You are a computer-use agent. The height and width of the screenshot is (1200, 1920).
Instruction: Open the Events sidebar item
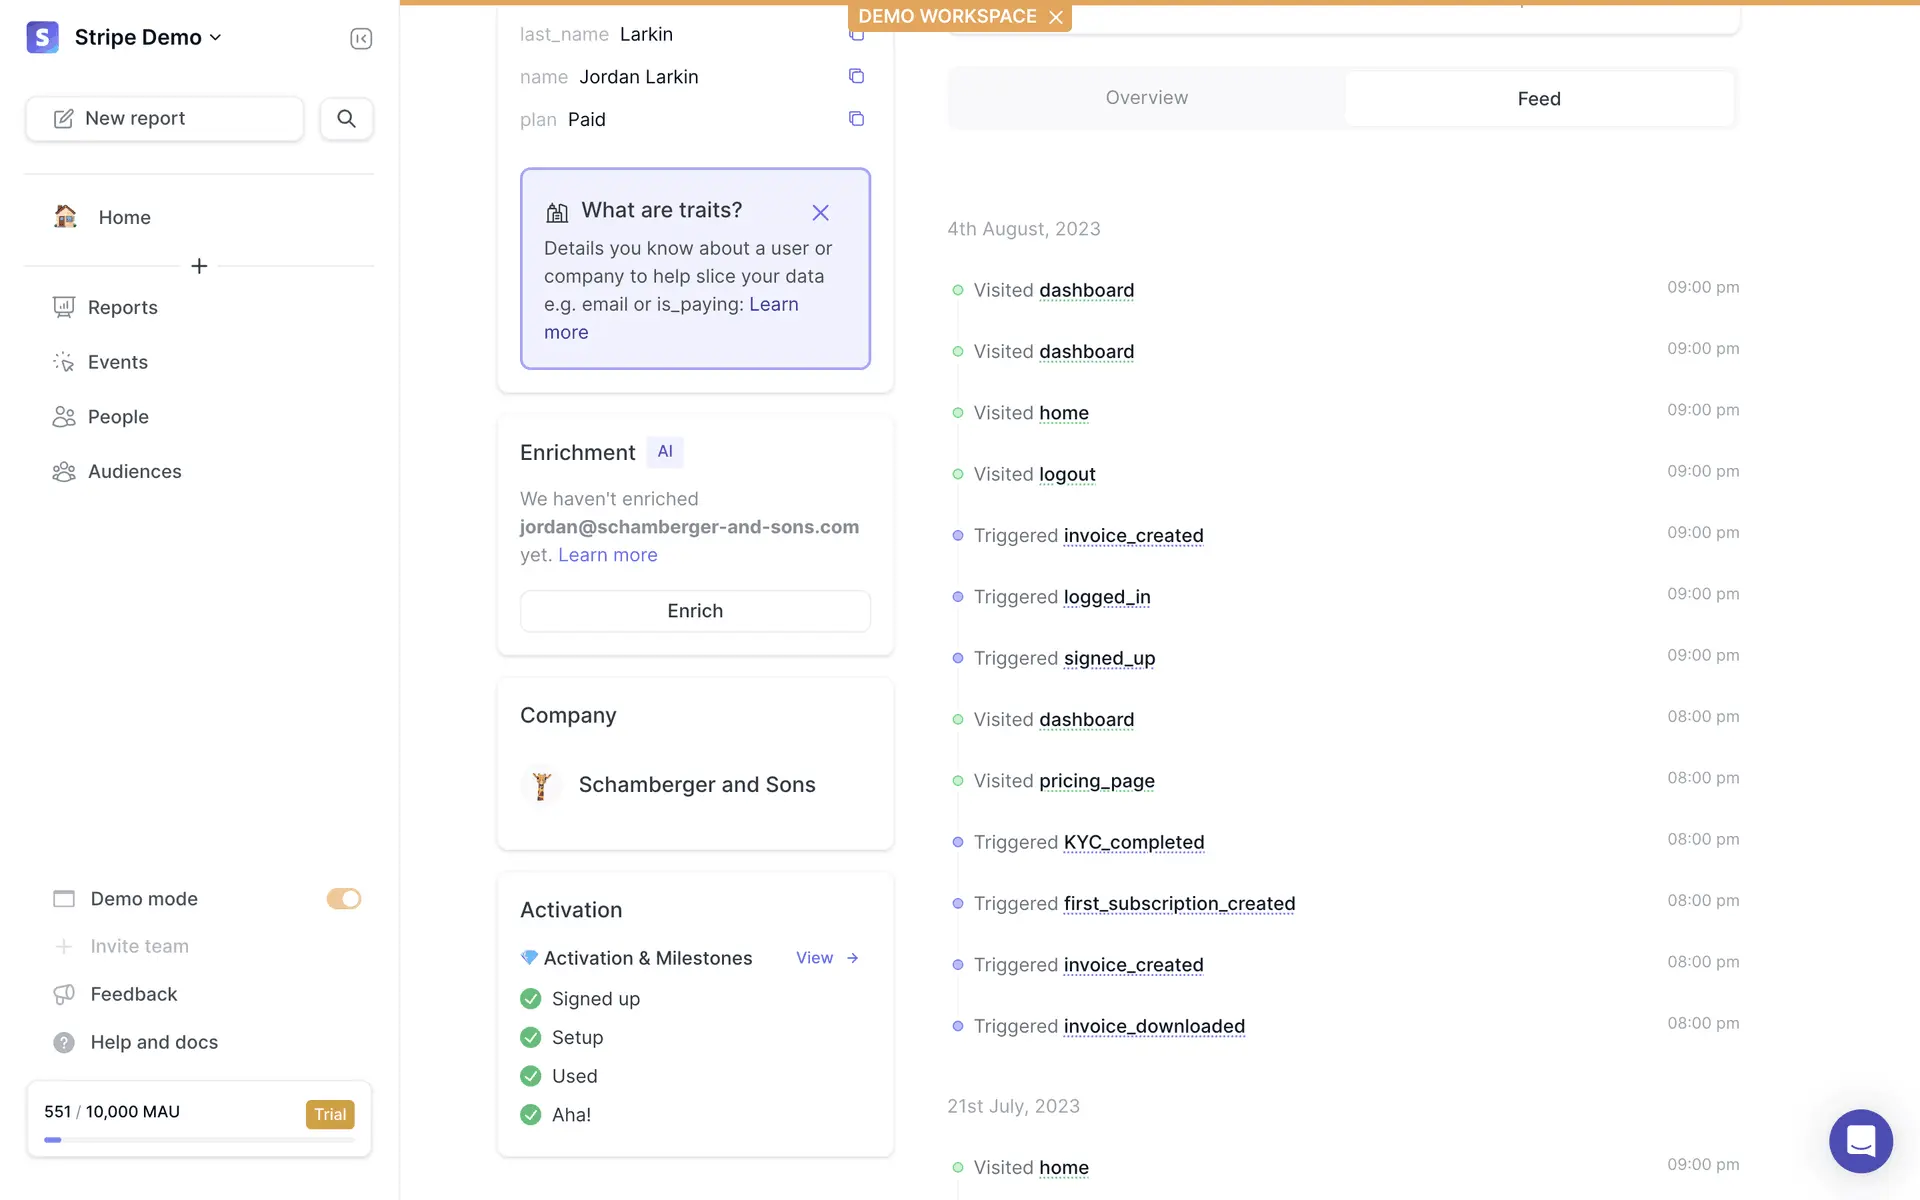117,362
